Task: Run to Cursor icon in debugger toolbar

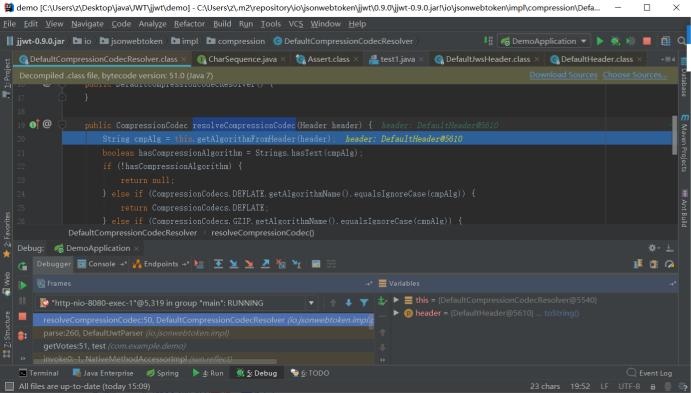Action: point(297,264)
